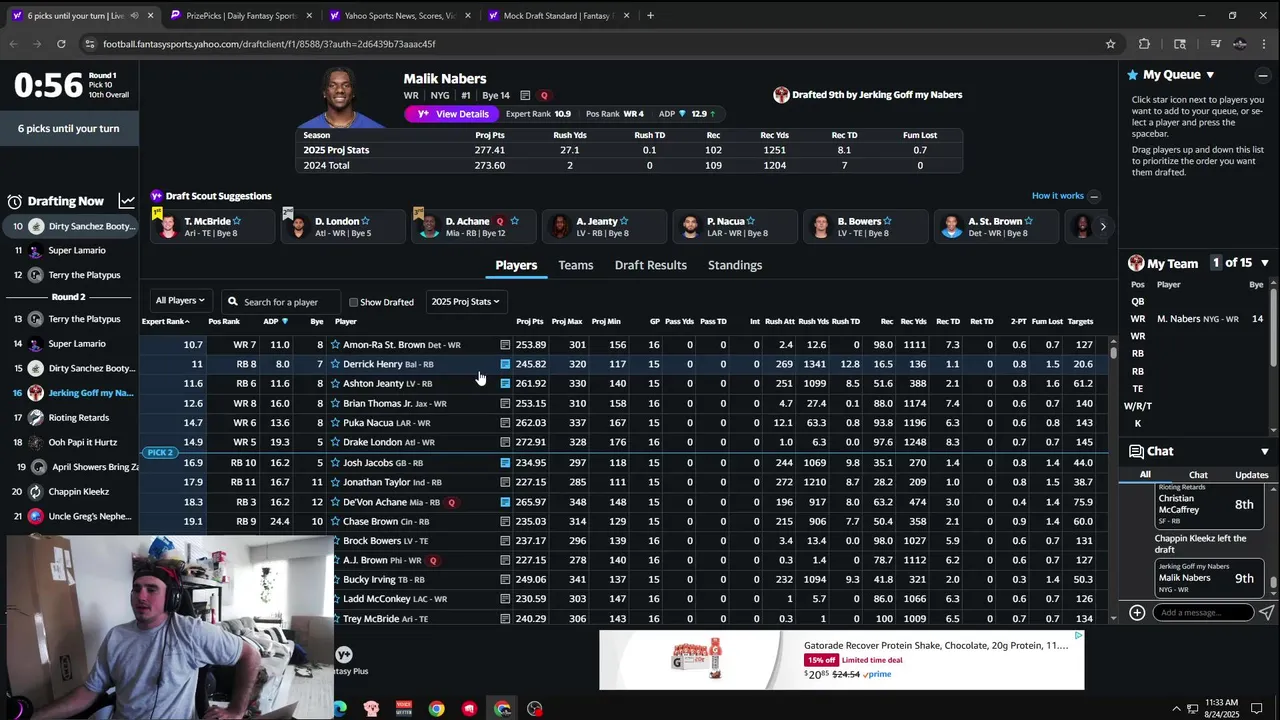The width and height of the screenshot is (1280, 720).
Task: Open Bucky Irving notes icon
Action: [505, 580]
